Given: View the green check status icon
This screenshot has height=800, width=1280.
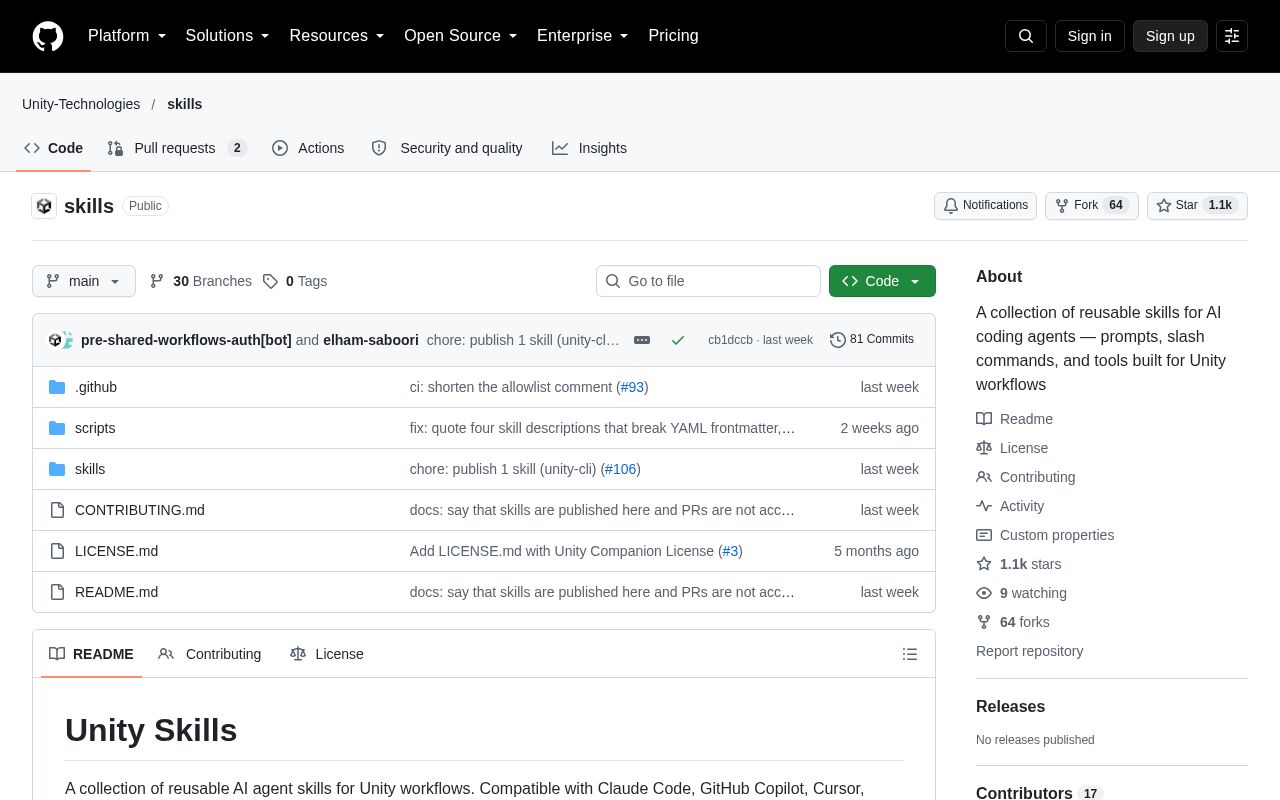Looking at the screenshot, I should pyautogui.click(x=678, y=340).
